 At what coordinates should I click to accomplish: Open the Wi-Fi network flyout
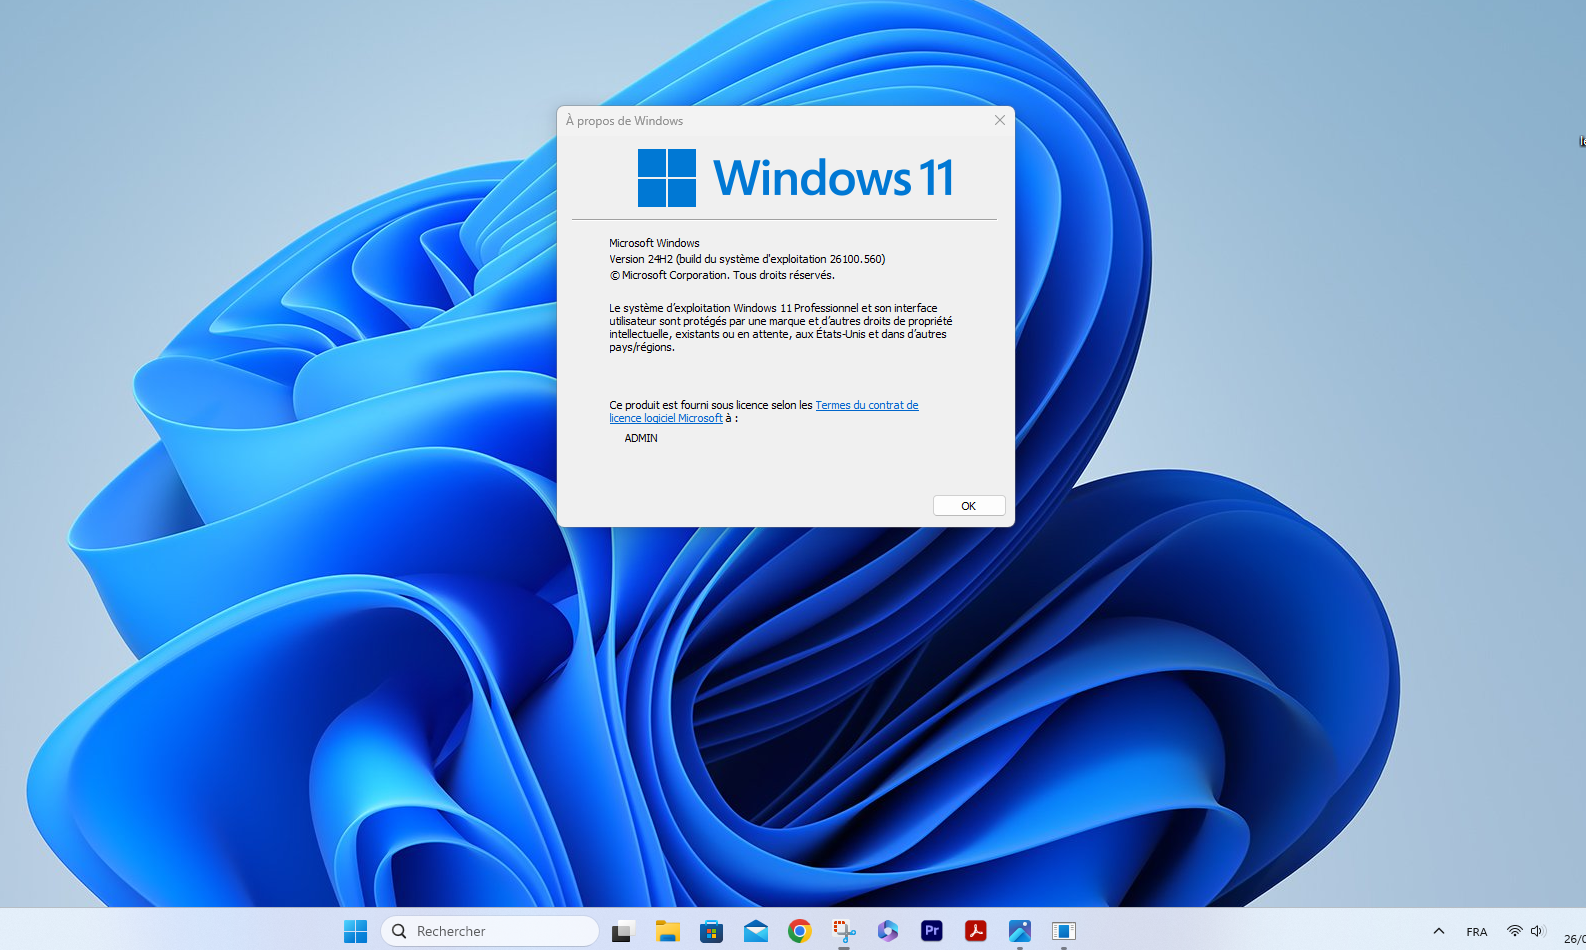[x=1515, y=931]
